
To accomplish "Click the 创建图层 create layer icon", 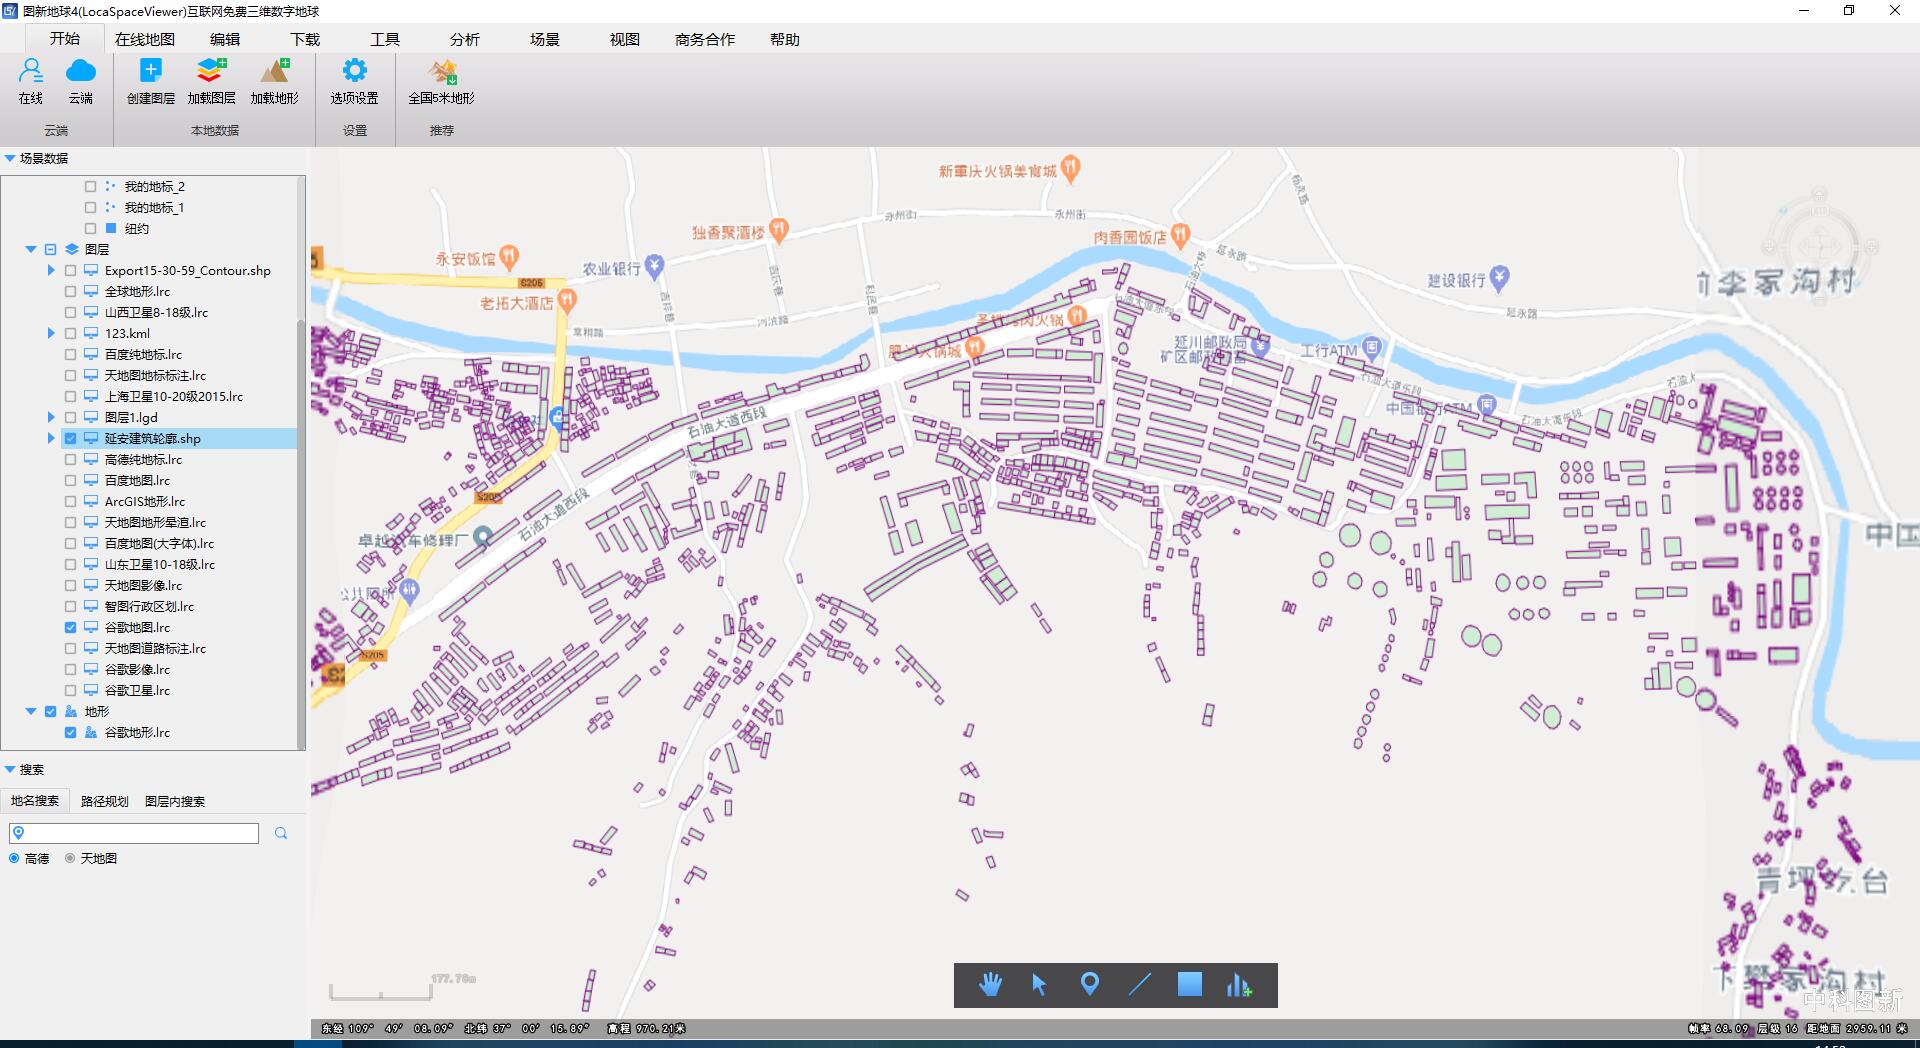I will point(150,72).
